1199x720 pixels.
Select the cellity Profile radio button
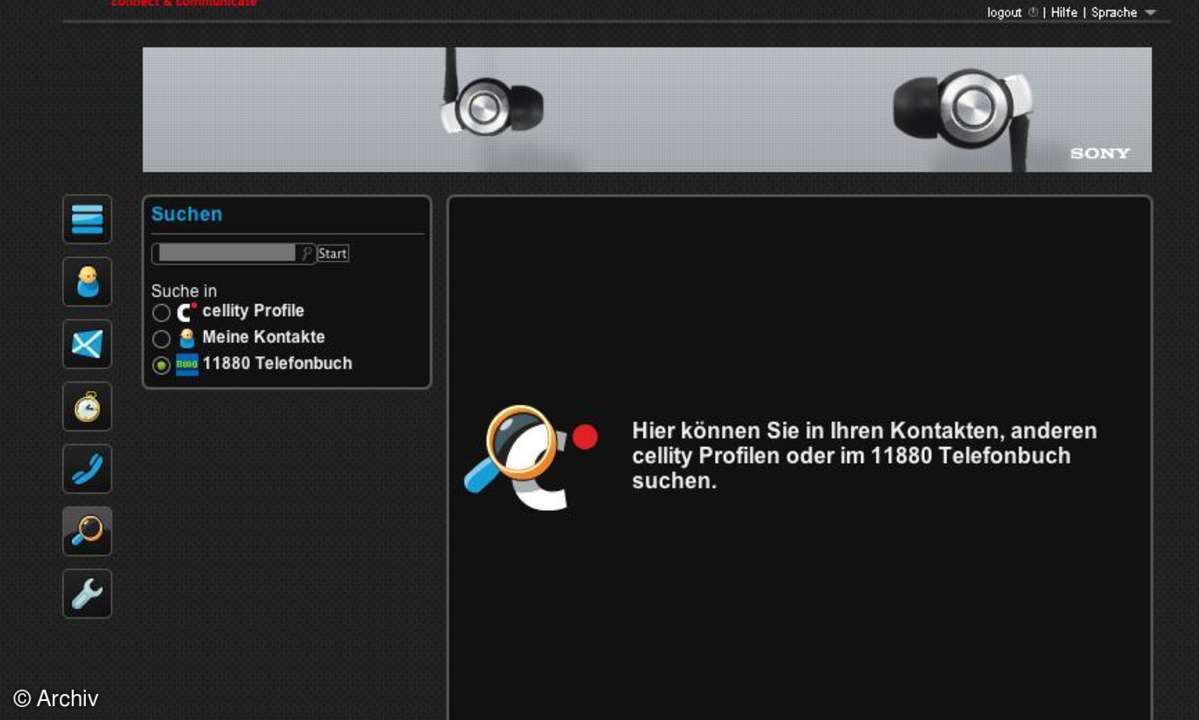pyautogui.click(x=161, y=313)
